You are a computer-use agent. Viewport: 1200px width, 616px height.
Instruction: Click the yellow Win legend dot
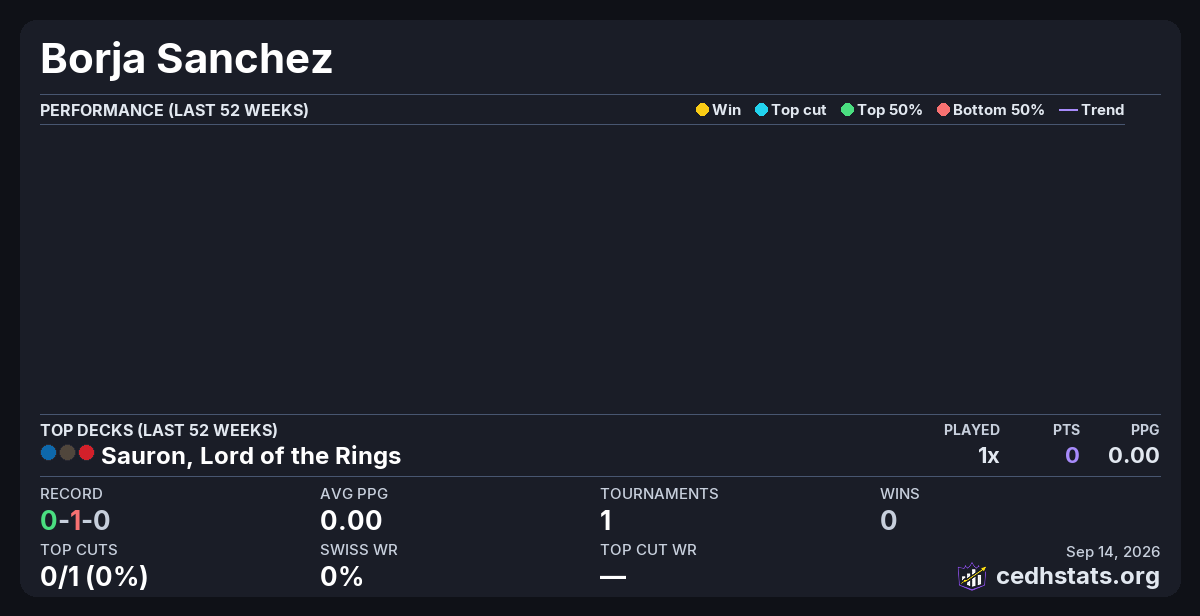[x=702, y=110]
